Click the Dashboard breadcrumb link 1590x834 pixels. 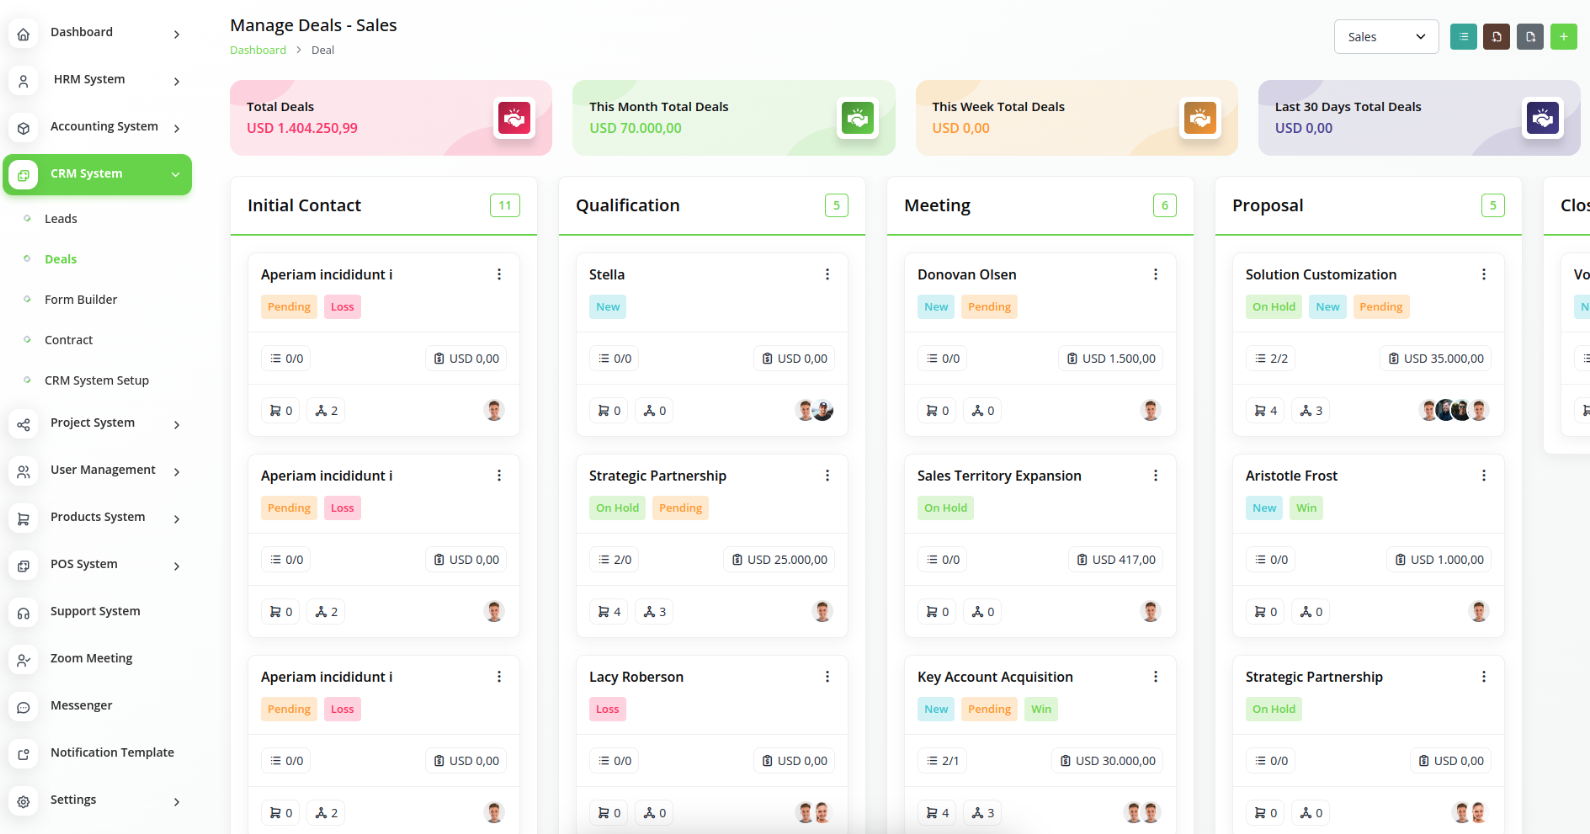(x=258, y=50)
